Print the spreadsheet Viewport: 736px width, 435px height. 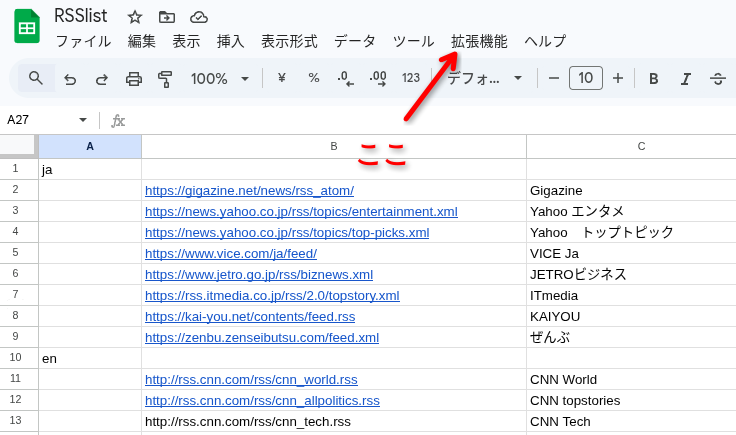134,78
